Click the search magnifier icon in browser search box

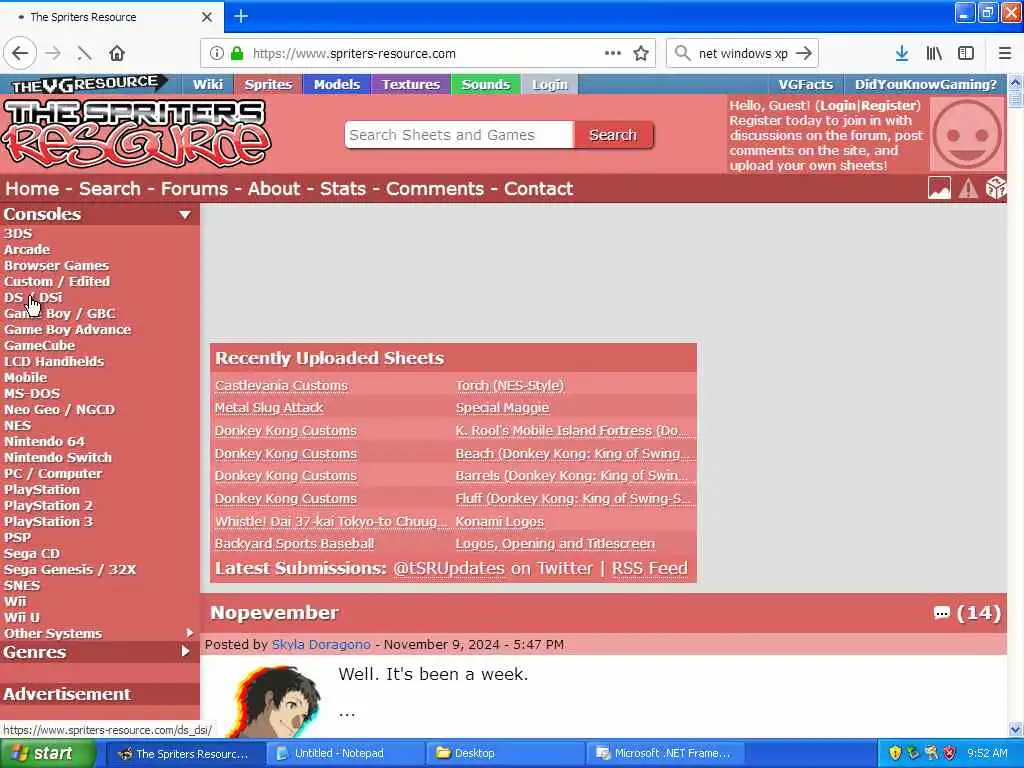pyautogui.click(x=682, y=54)
